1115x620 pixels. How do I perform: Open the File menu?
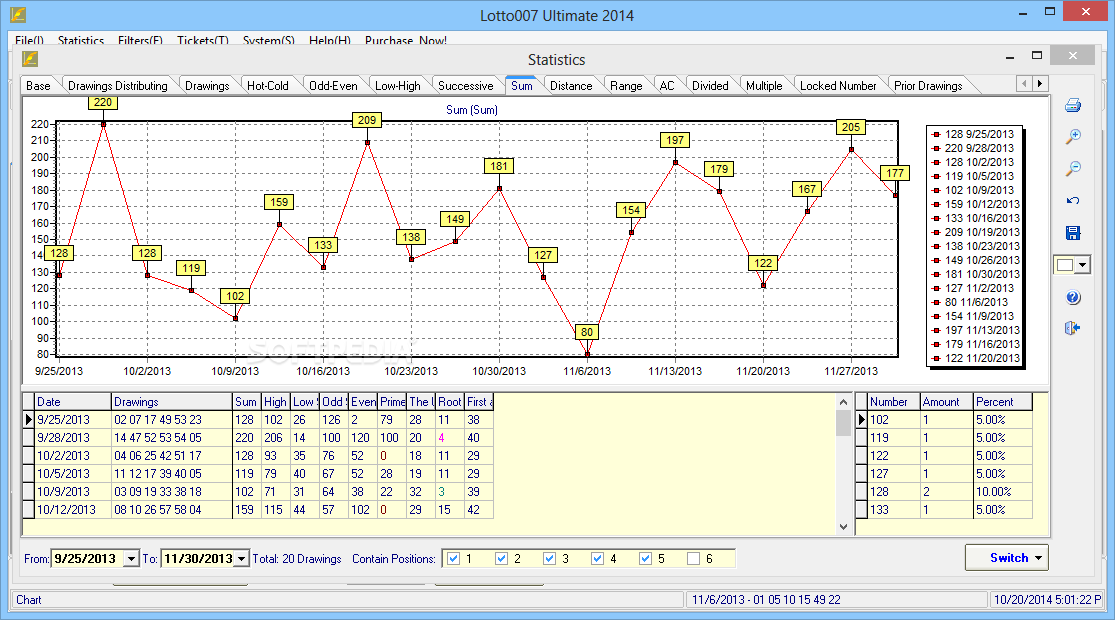[x=29, y=41]
